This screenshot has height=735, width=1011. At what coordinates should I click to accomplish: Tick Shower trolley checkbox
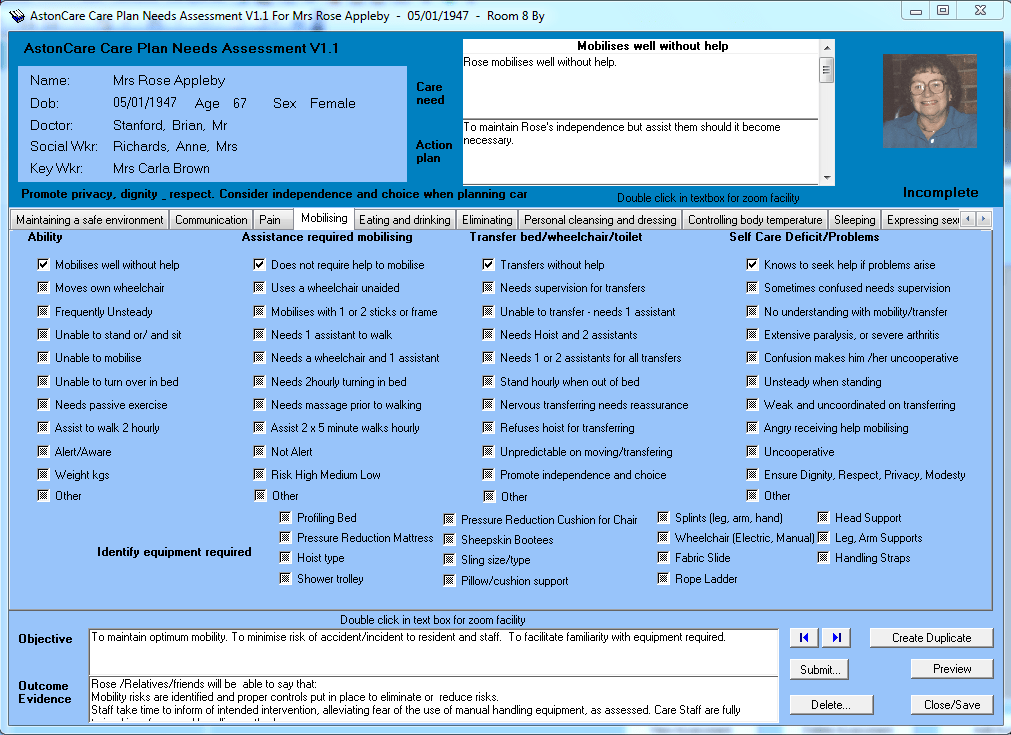pos(285,578)
